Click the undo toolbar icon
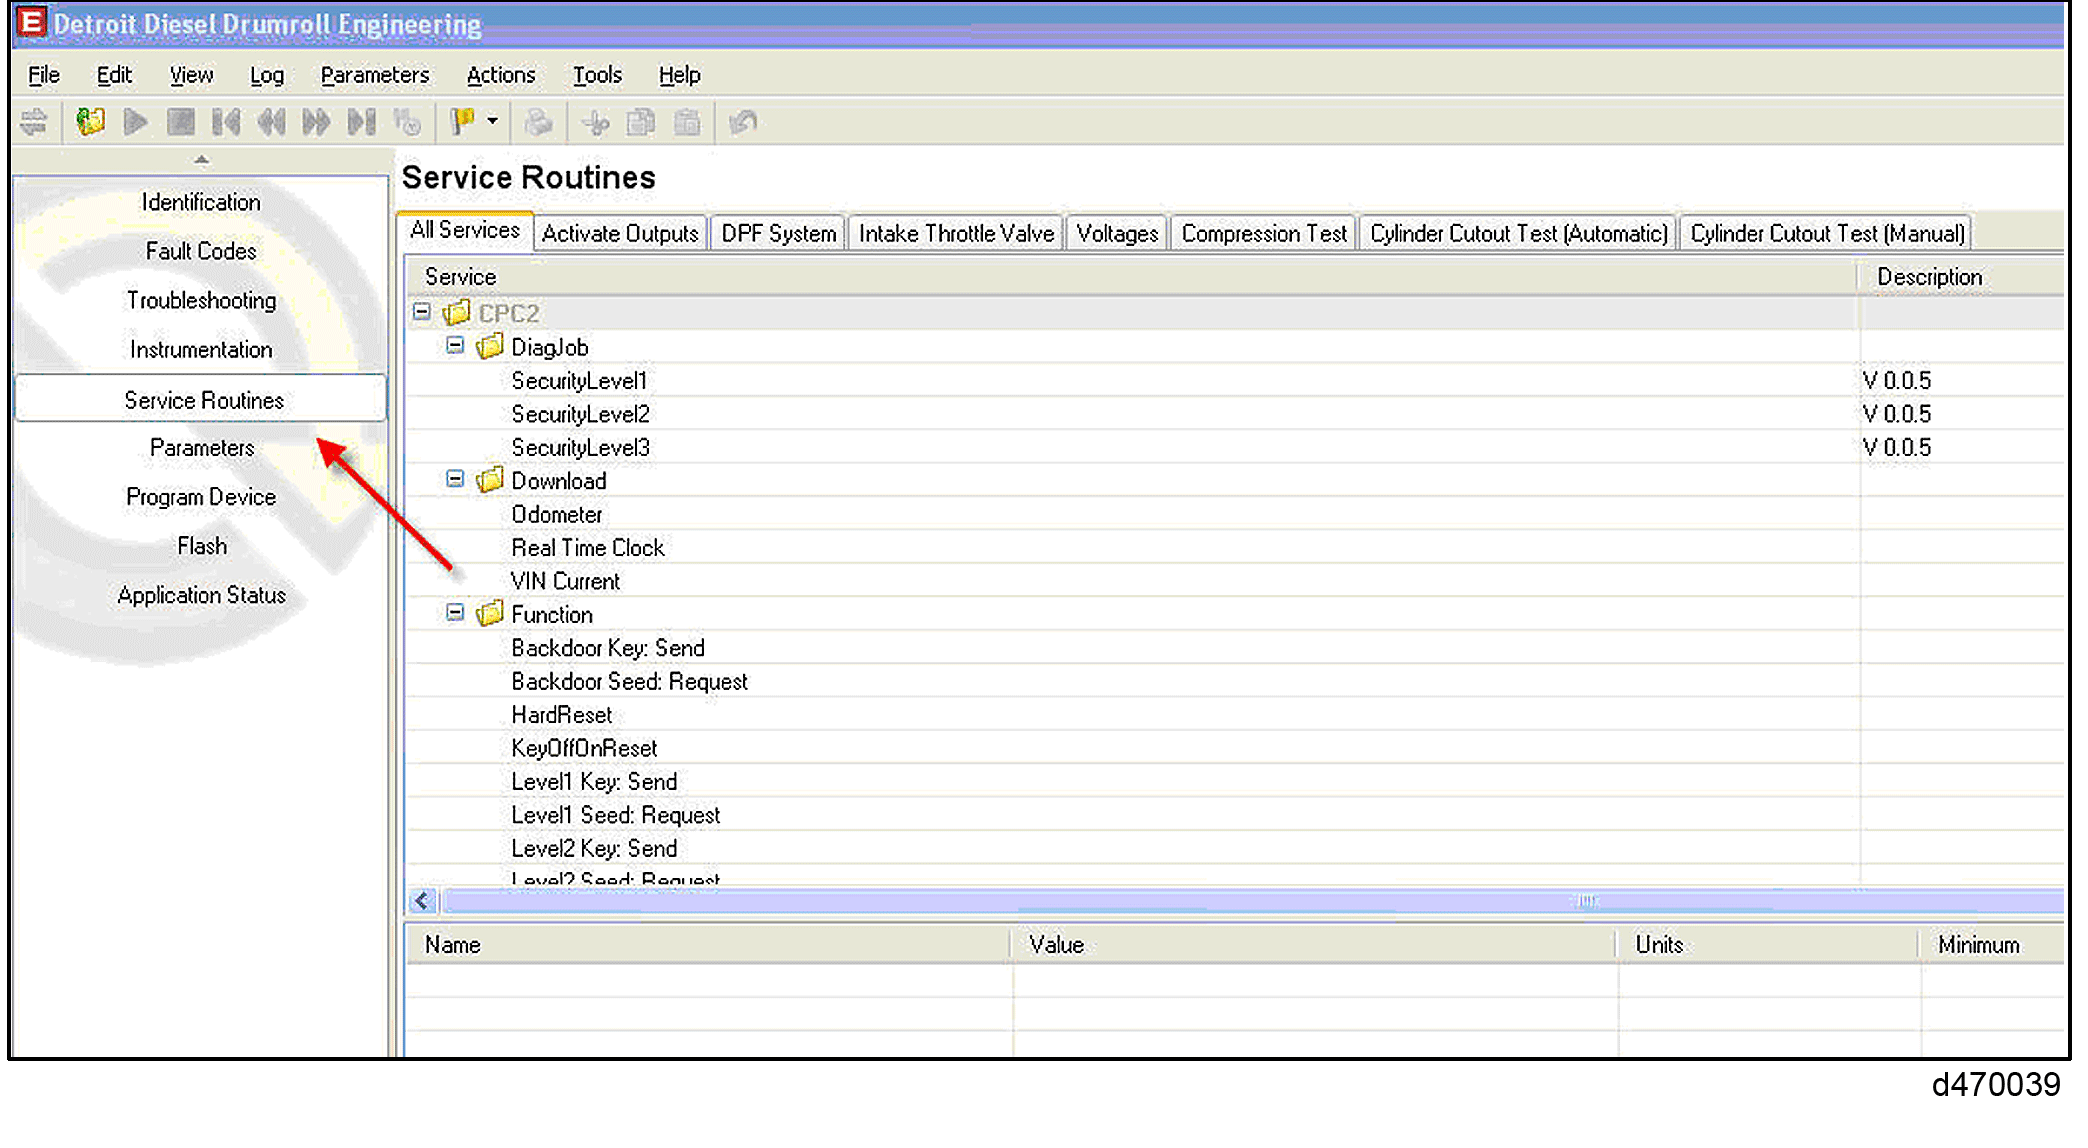Viewport: 2088px width, 1148px height. tap(743, 122)
